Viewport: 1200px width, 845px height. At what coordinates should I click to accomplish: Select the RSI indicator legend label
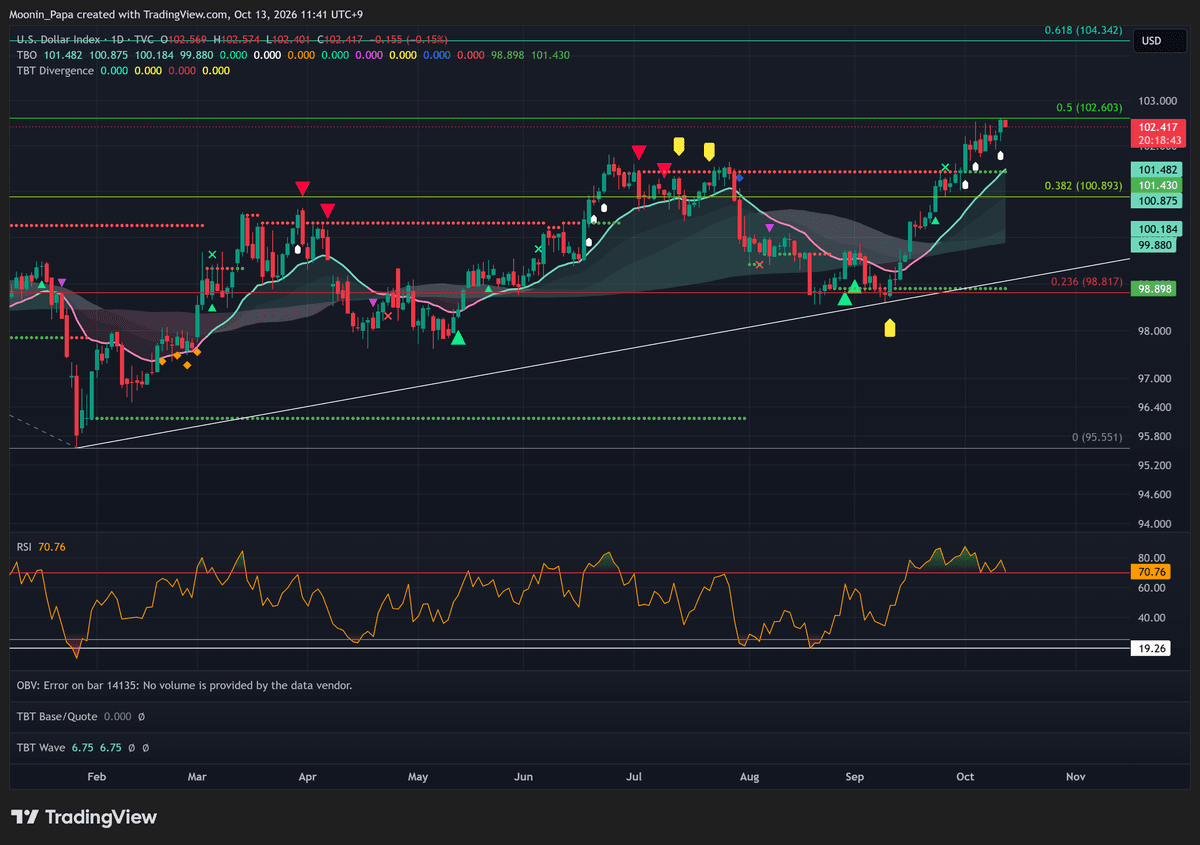click(x=24, y=547)
